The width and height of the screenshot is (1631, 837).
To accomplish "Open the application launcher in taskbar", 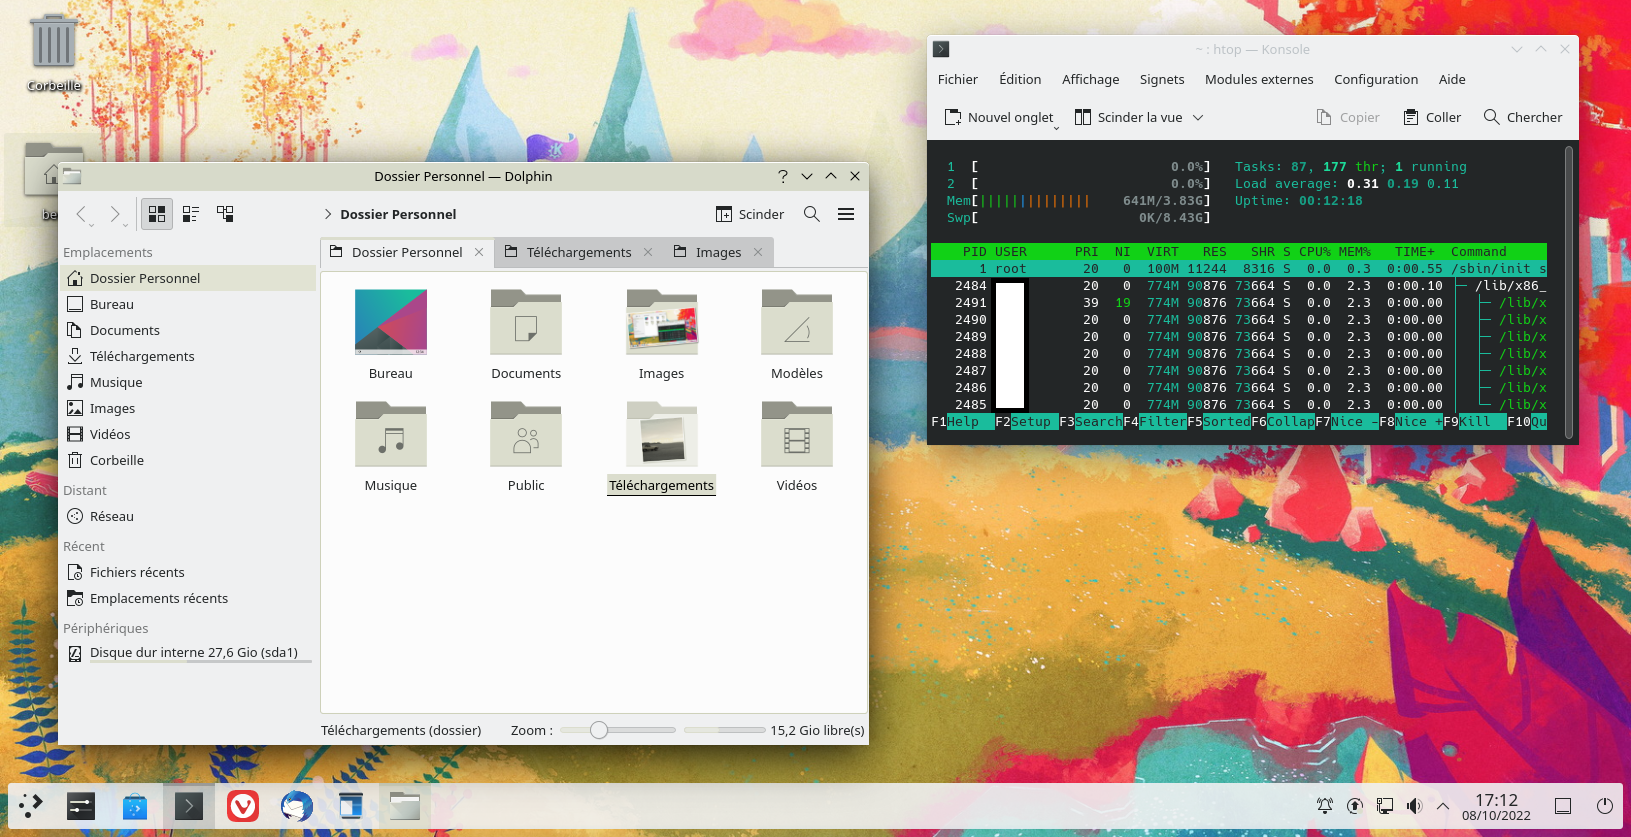I will click(31, 806).
